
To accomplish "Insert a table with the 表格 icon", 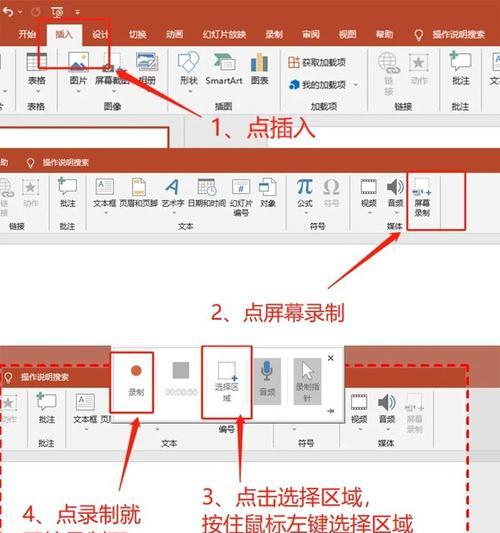I will click(x=36, y=63).
